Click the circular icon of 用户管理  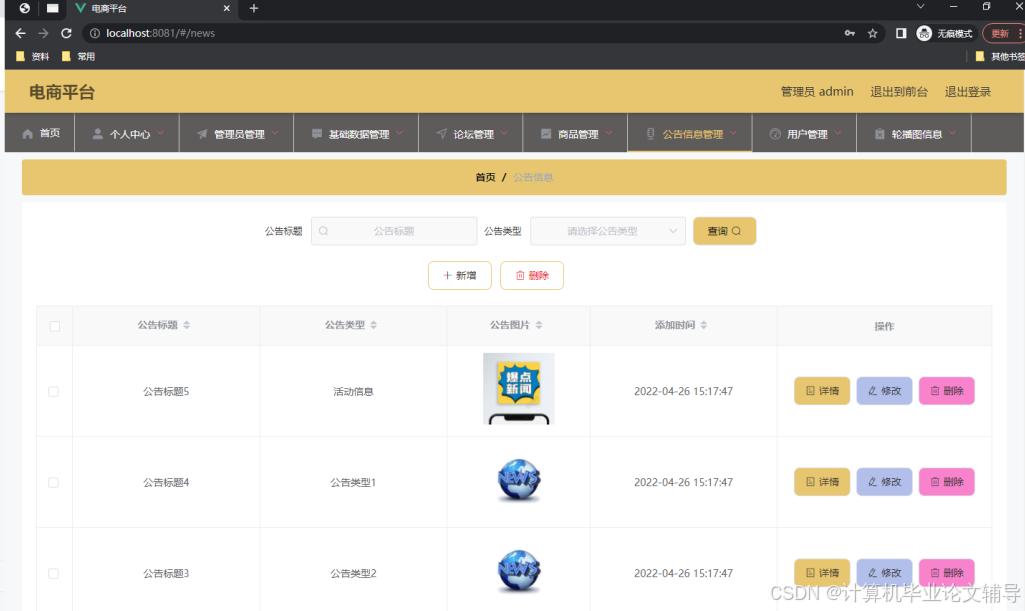(x=775, y=134)
